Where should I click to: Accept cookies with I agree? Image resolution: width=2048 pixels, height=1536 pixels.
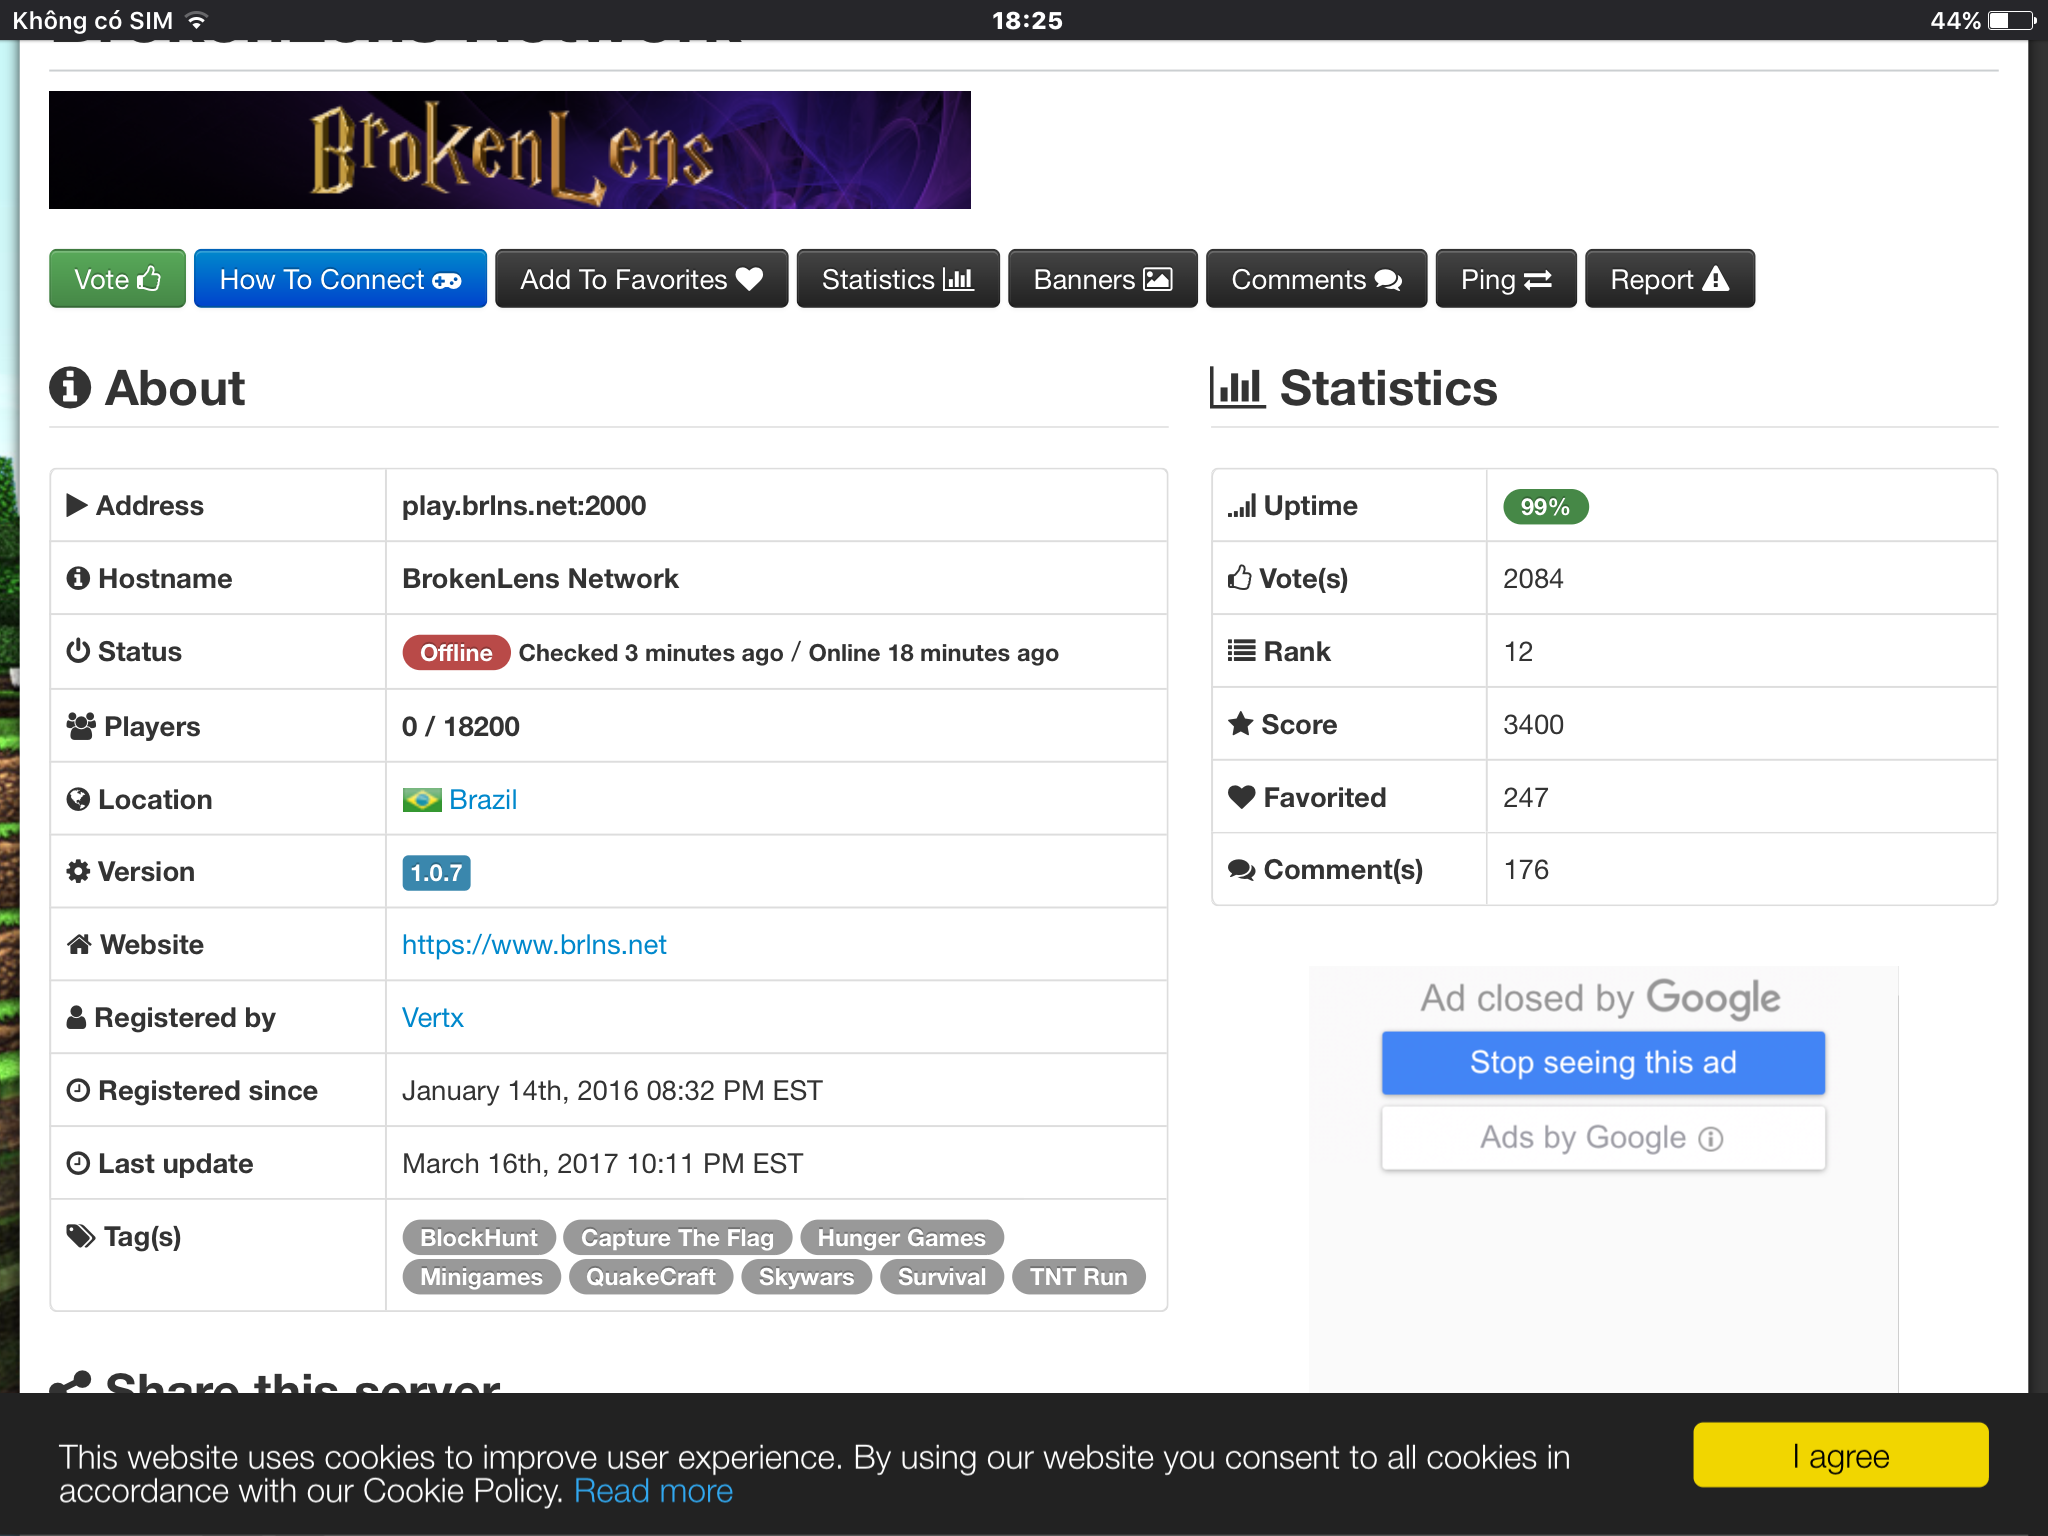click(x=1840, y=1455)
